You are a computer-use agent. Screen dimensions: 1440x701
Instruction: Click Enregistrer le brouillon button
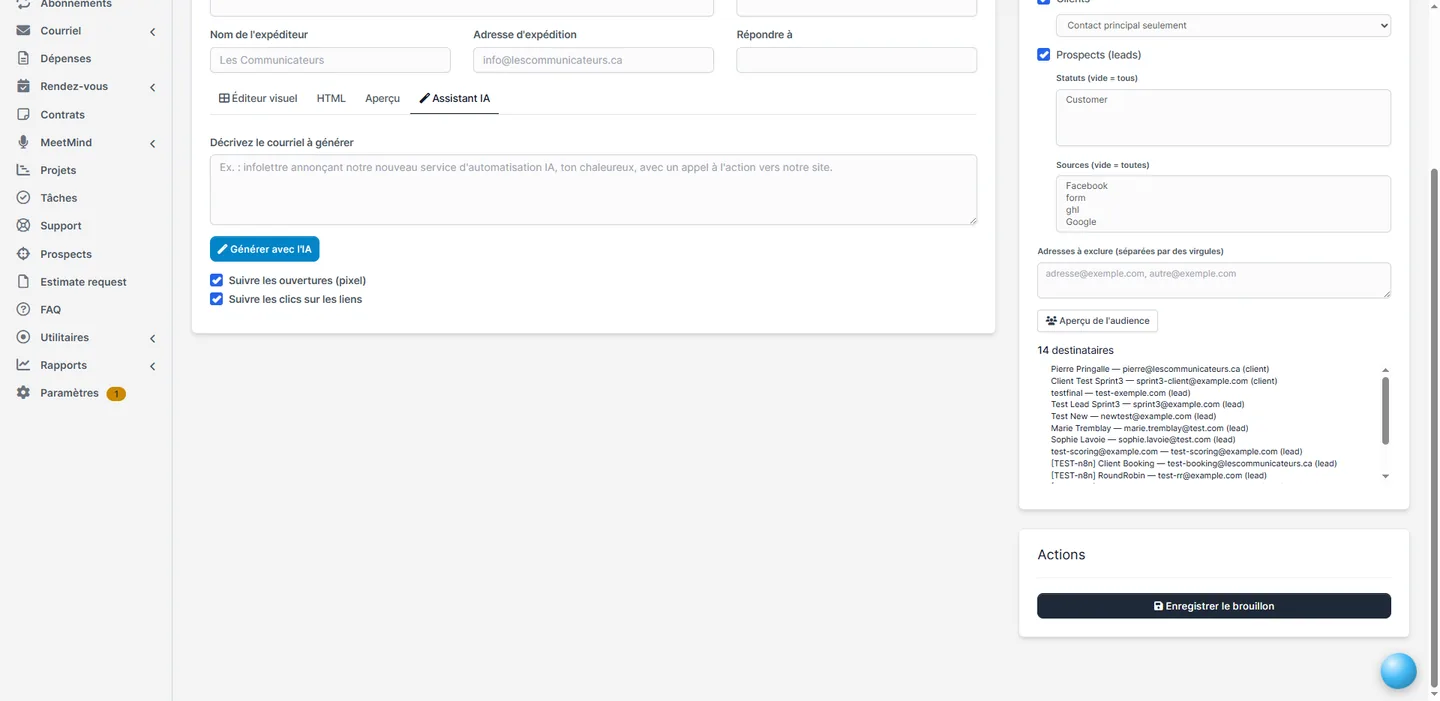point(1214,606)
